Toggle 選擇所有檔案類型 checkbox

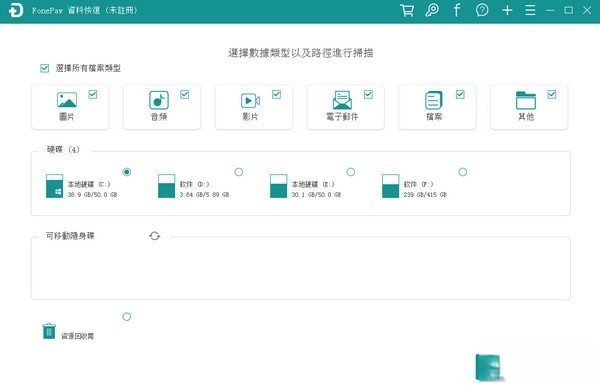(x=45, y=69)
